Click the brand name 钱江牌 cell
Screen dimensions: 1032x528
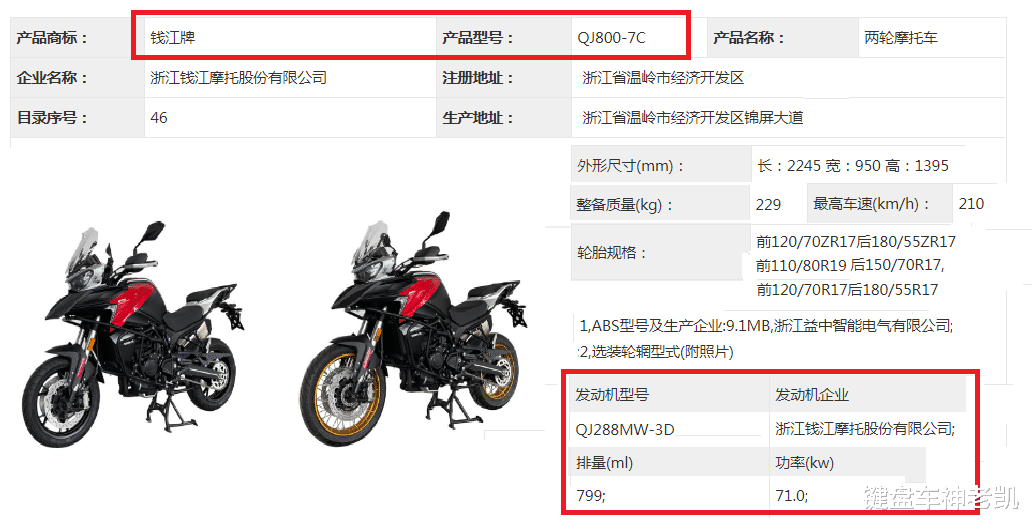[290, 38]
